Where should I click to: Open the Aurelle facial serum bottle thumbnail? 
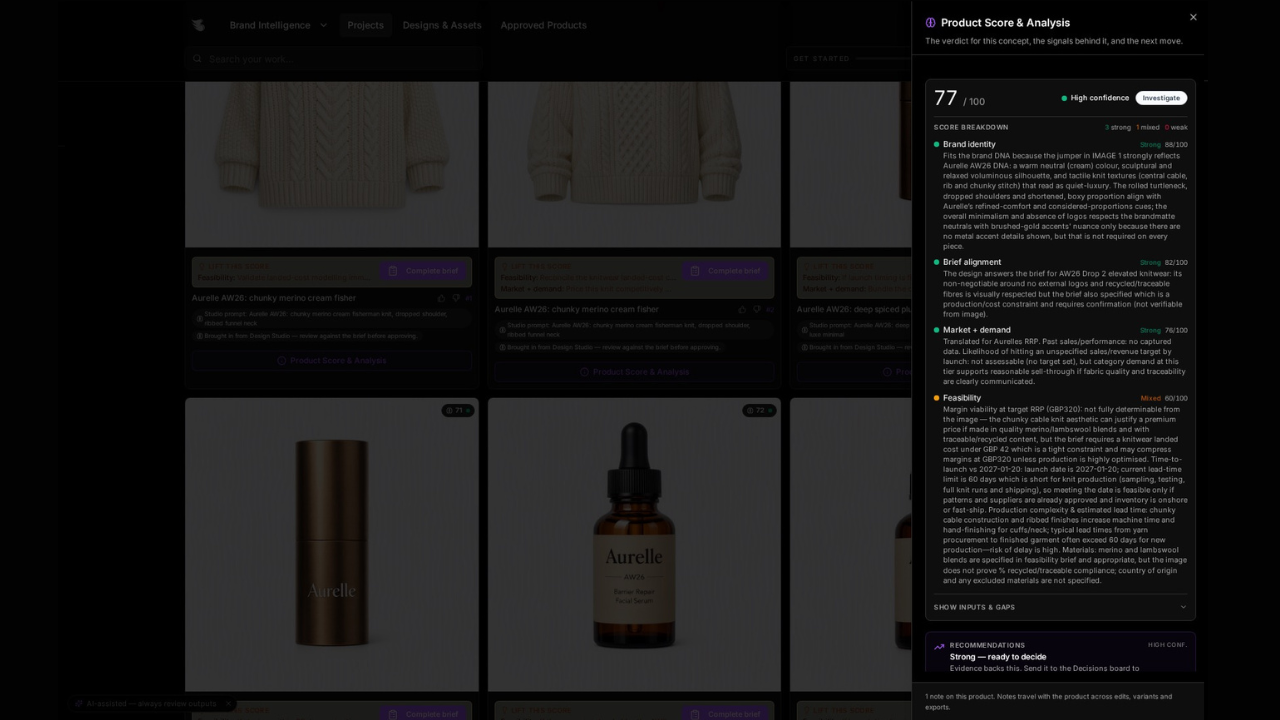[x=634, y=545]
